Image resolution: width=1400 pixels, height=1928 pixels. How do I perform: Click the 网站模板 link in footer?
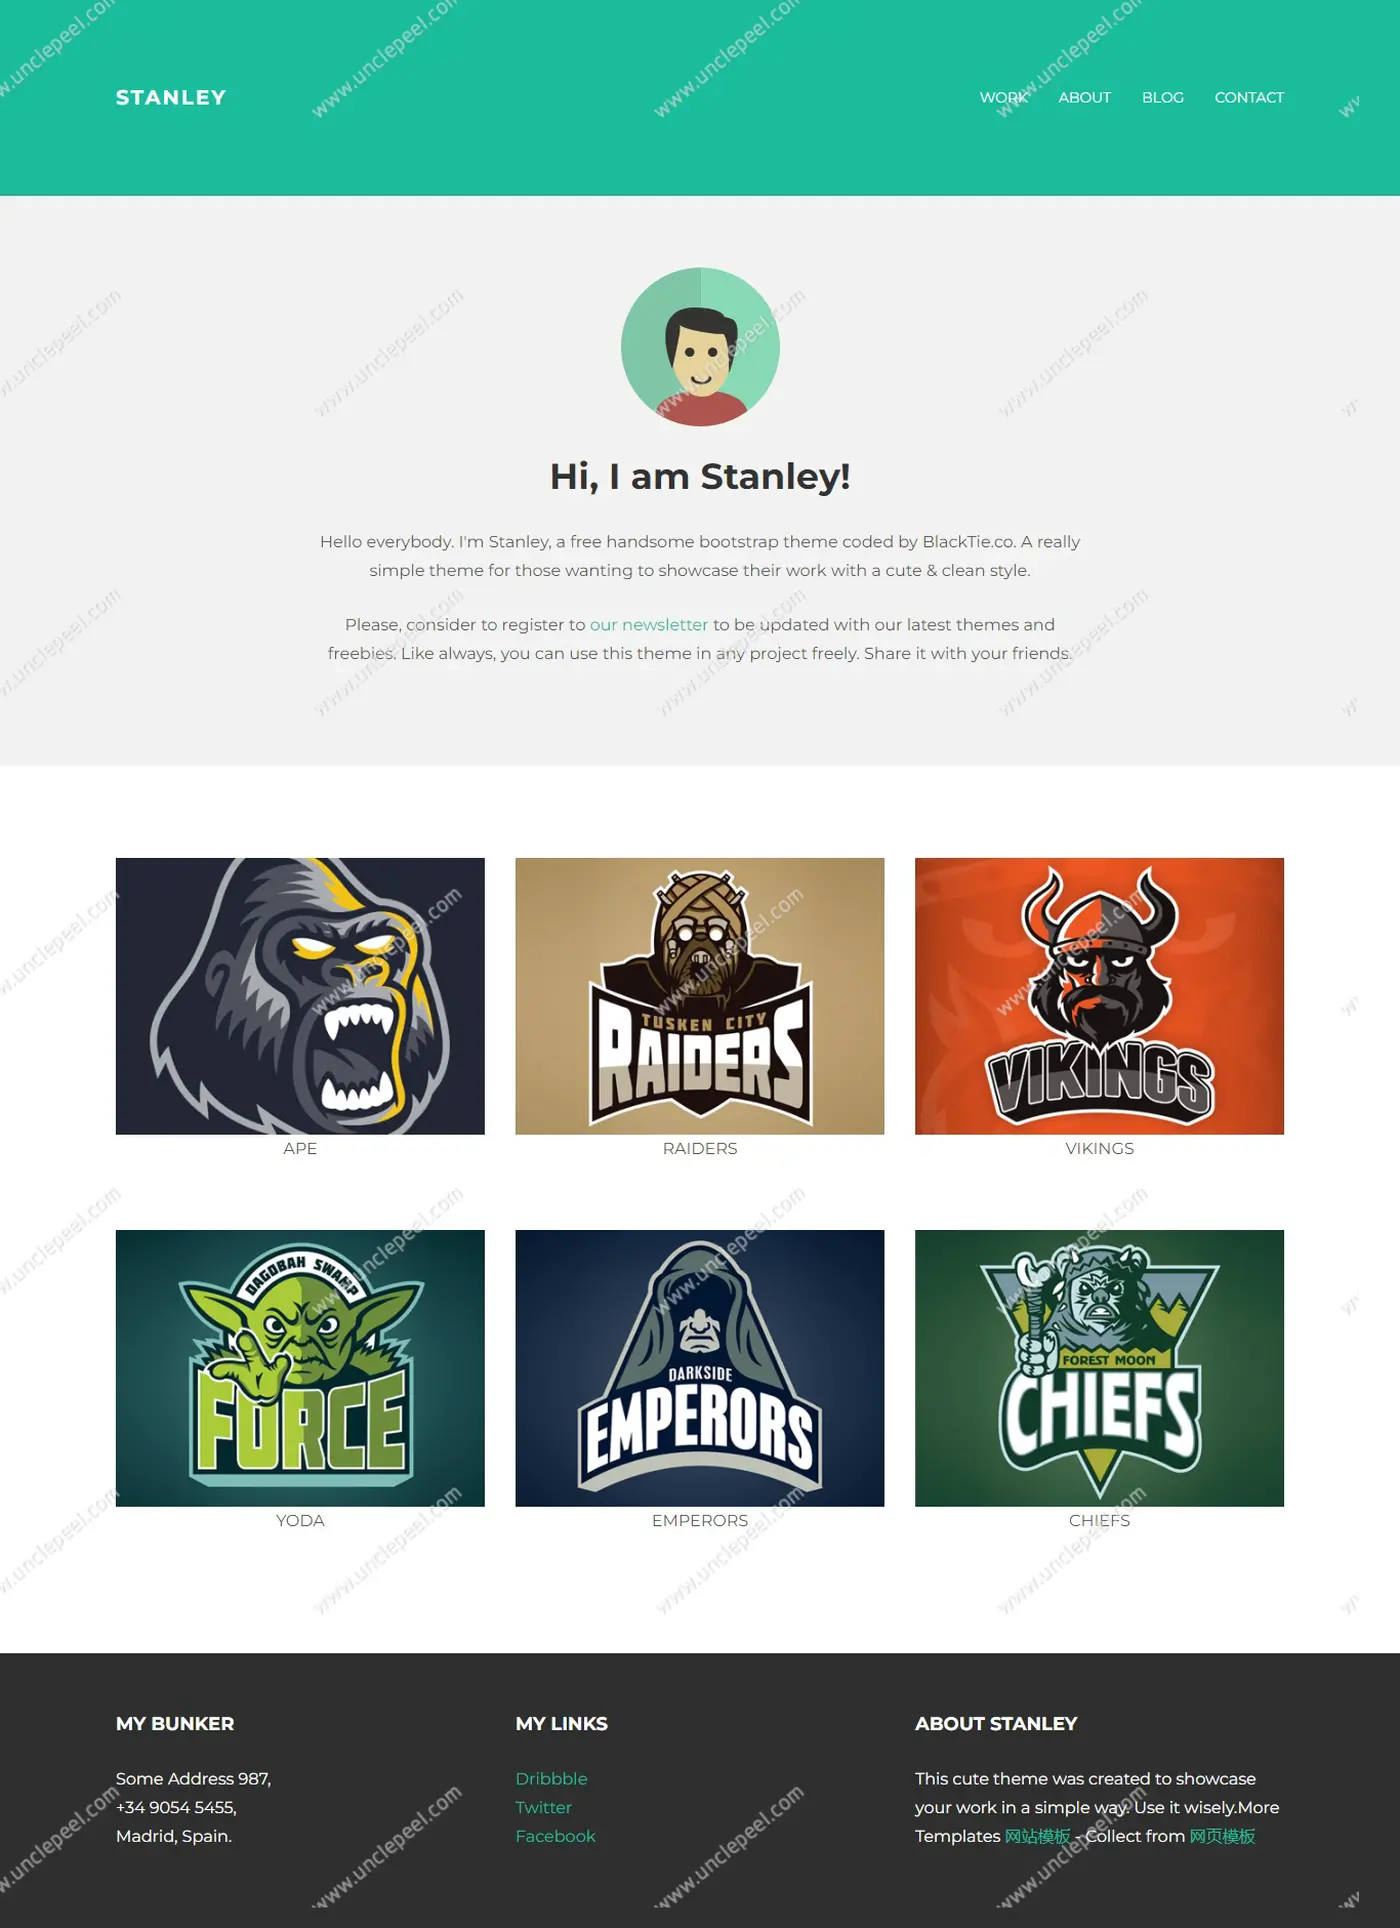1037,1836
